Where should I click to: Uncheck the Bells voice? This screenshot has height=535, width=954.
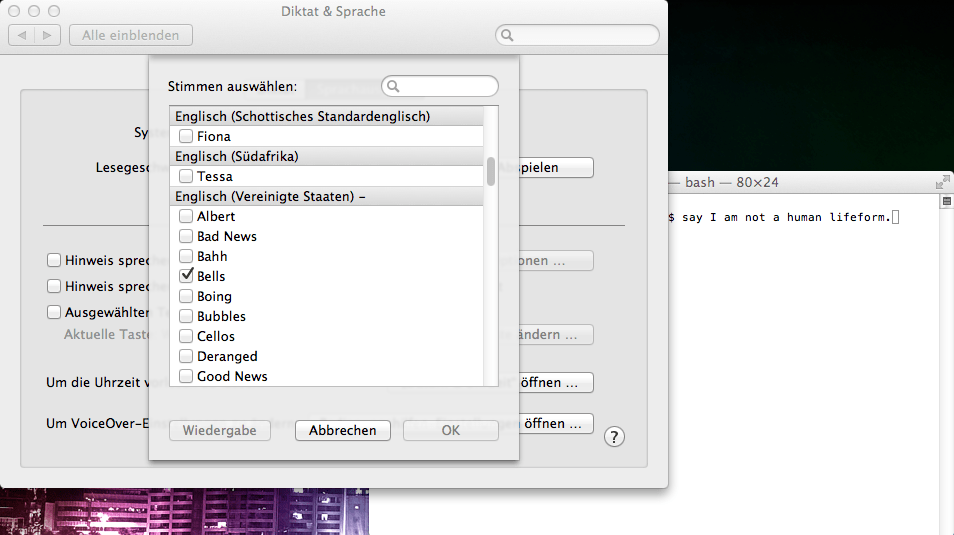186,276
